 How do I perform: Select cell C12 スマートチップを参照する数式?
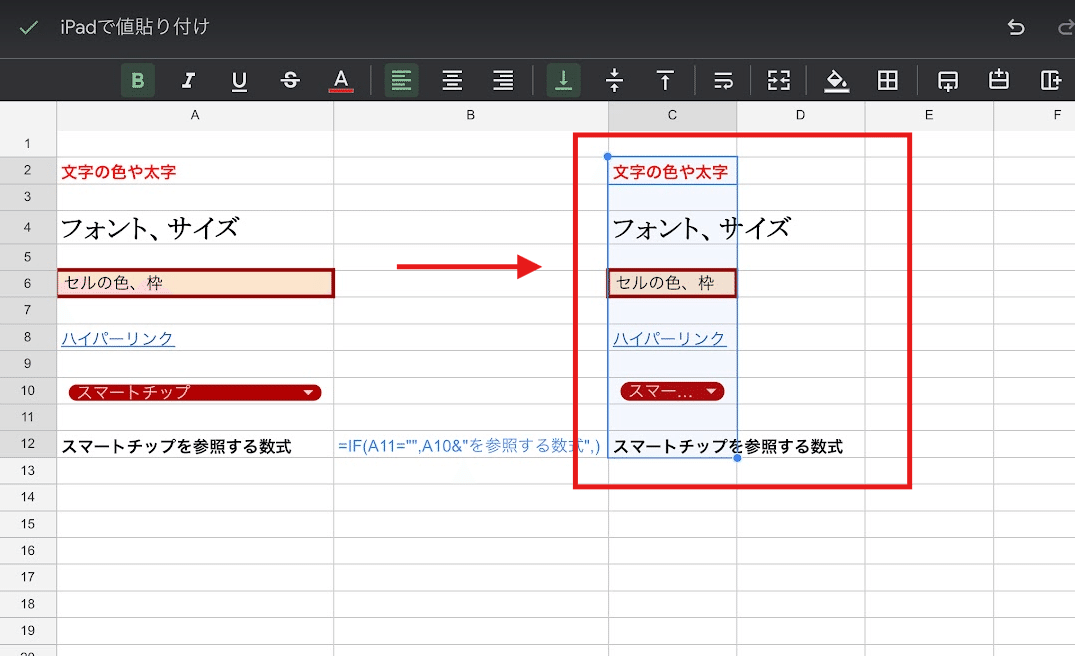pyautogui.click(x=673, y=446)
